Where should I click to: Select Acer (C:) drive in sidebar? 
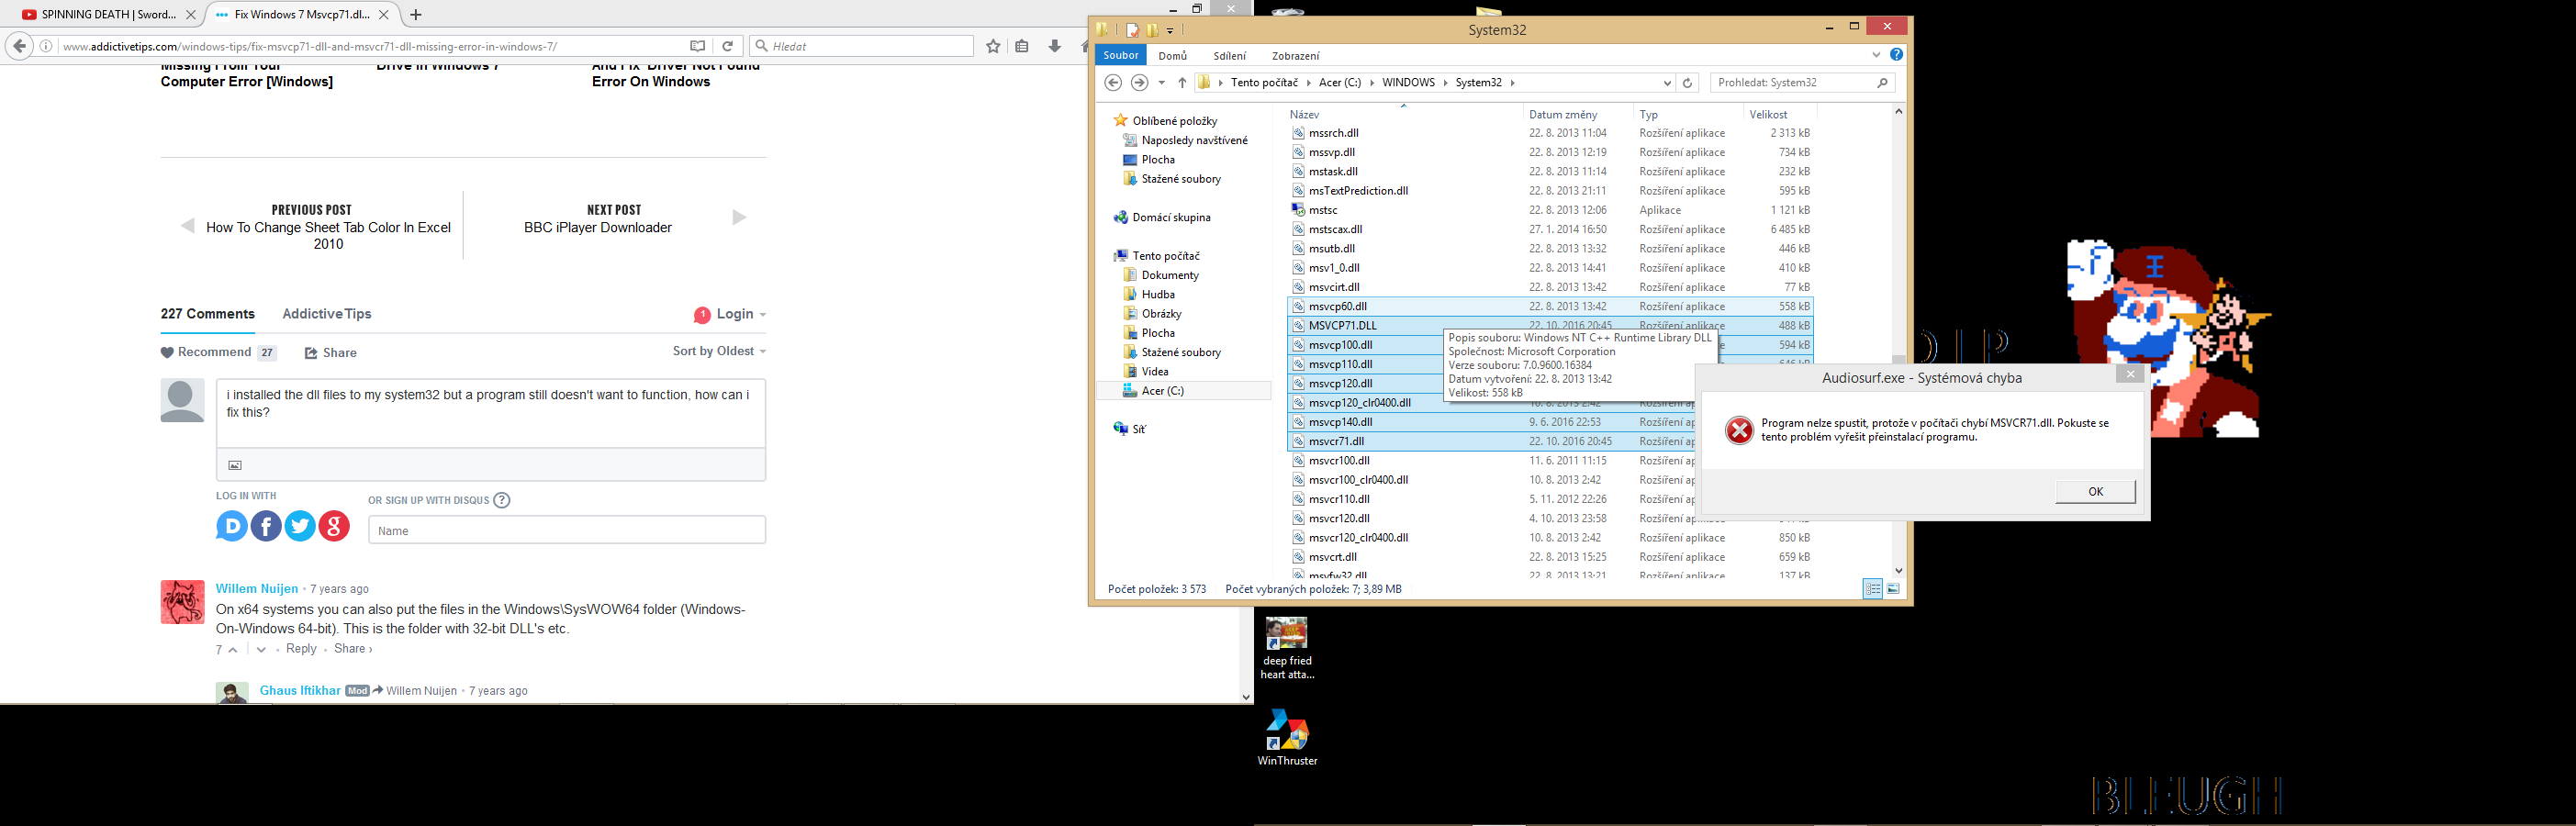1162,391
